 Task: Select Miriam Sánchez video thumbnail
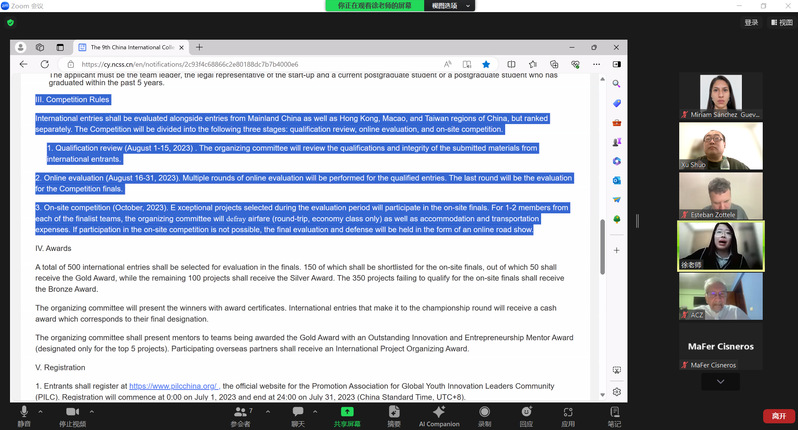[x=721, y=96]
